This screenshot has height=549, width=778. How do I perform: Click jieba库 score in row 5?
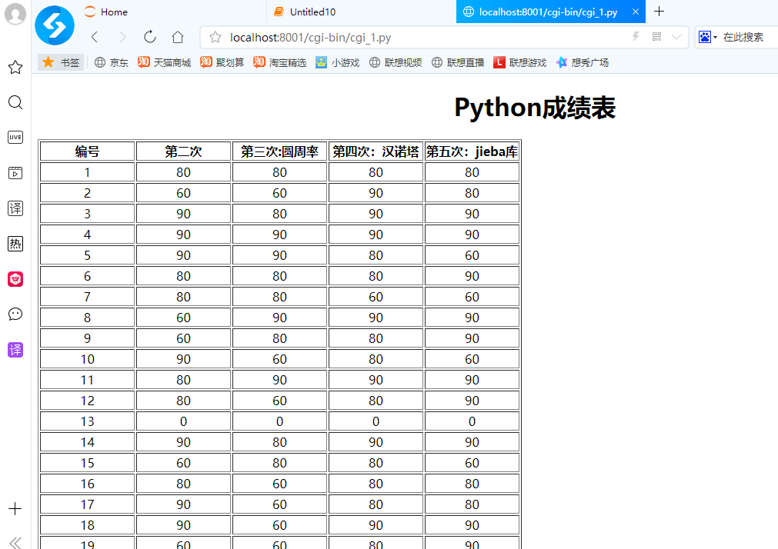tap(472, 255)
